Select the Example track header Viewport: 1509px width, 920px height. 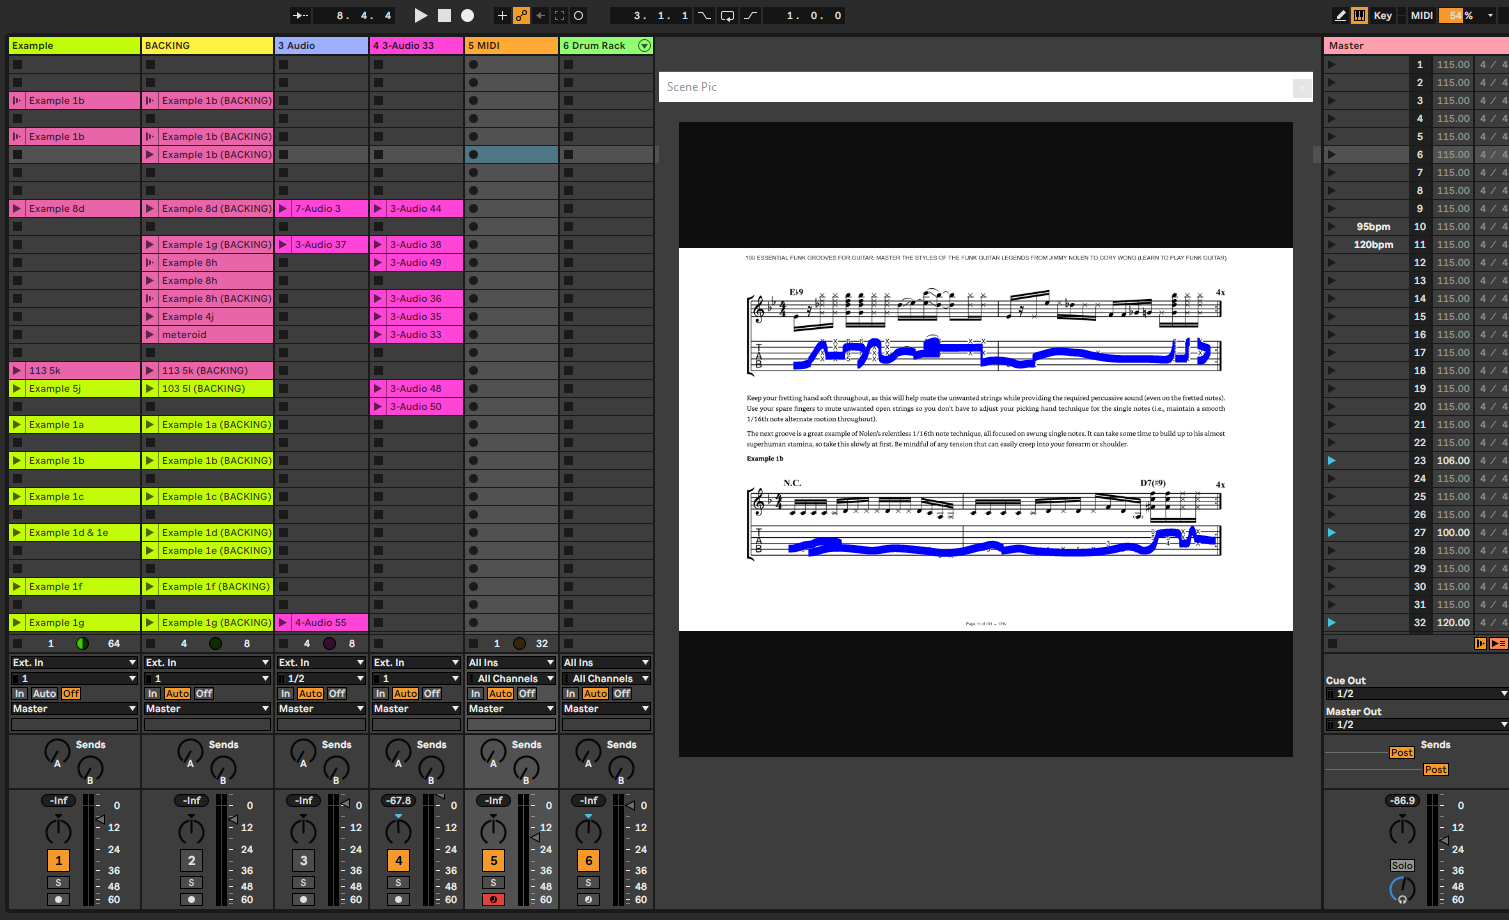[74, 46]
